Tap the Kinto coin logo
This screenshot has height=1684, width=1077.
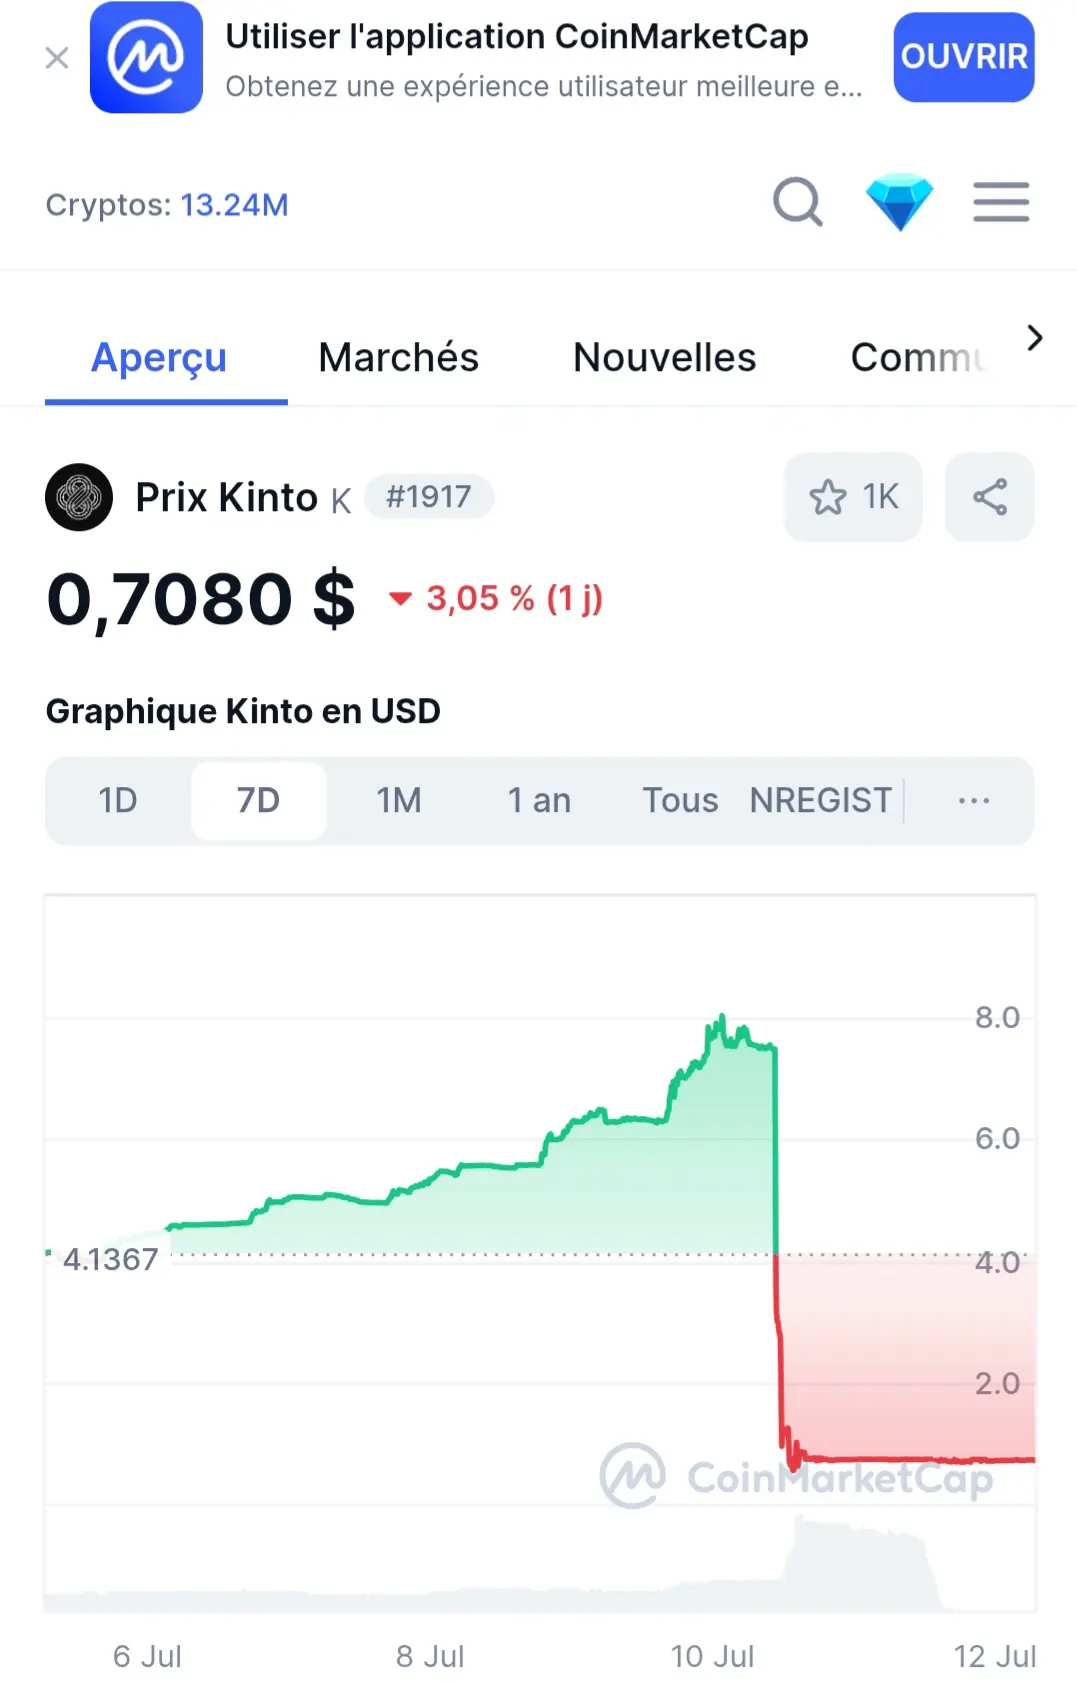coord(79,497)
